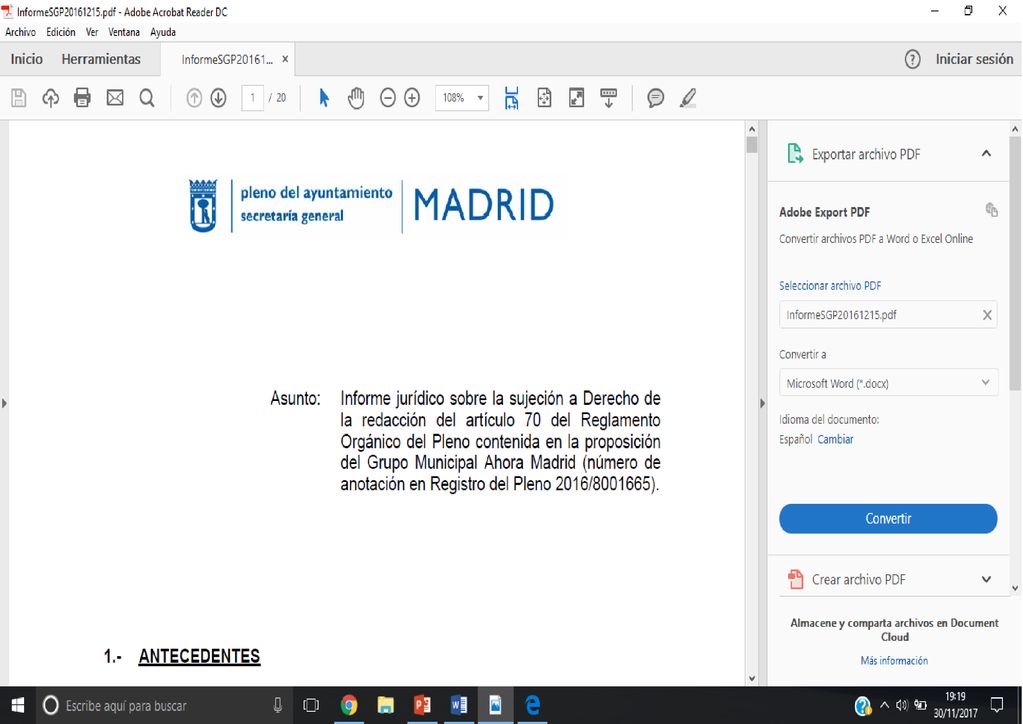This screenshot has height=724, width=1023.
Task: Open the Ventana menu
Action: click(124, 32)
